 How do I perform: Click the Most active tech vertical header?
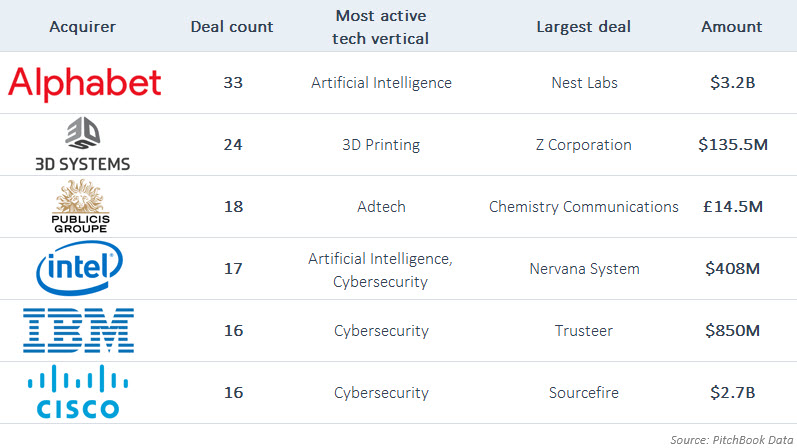coord(381,27)
